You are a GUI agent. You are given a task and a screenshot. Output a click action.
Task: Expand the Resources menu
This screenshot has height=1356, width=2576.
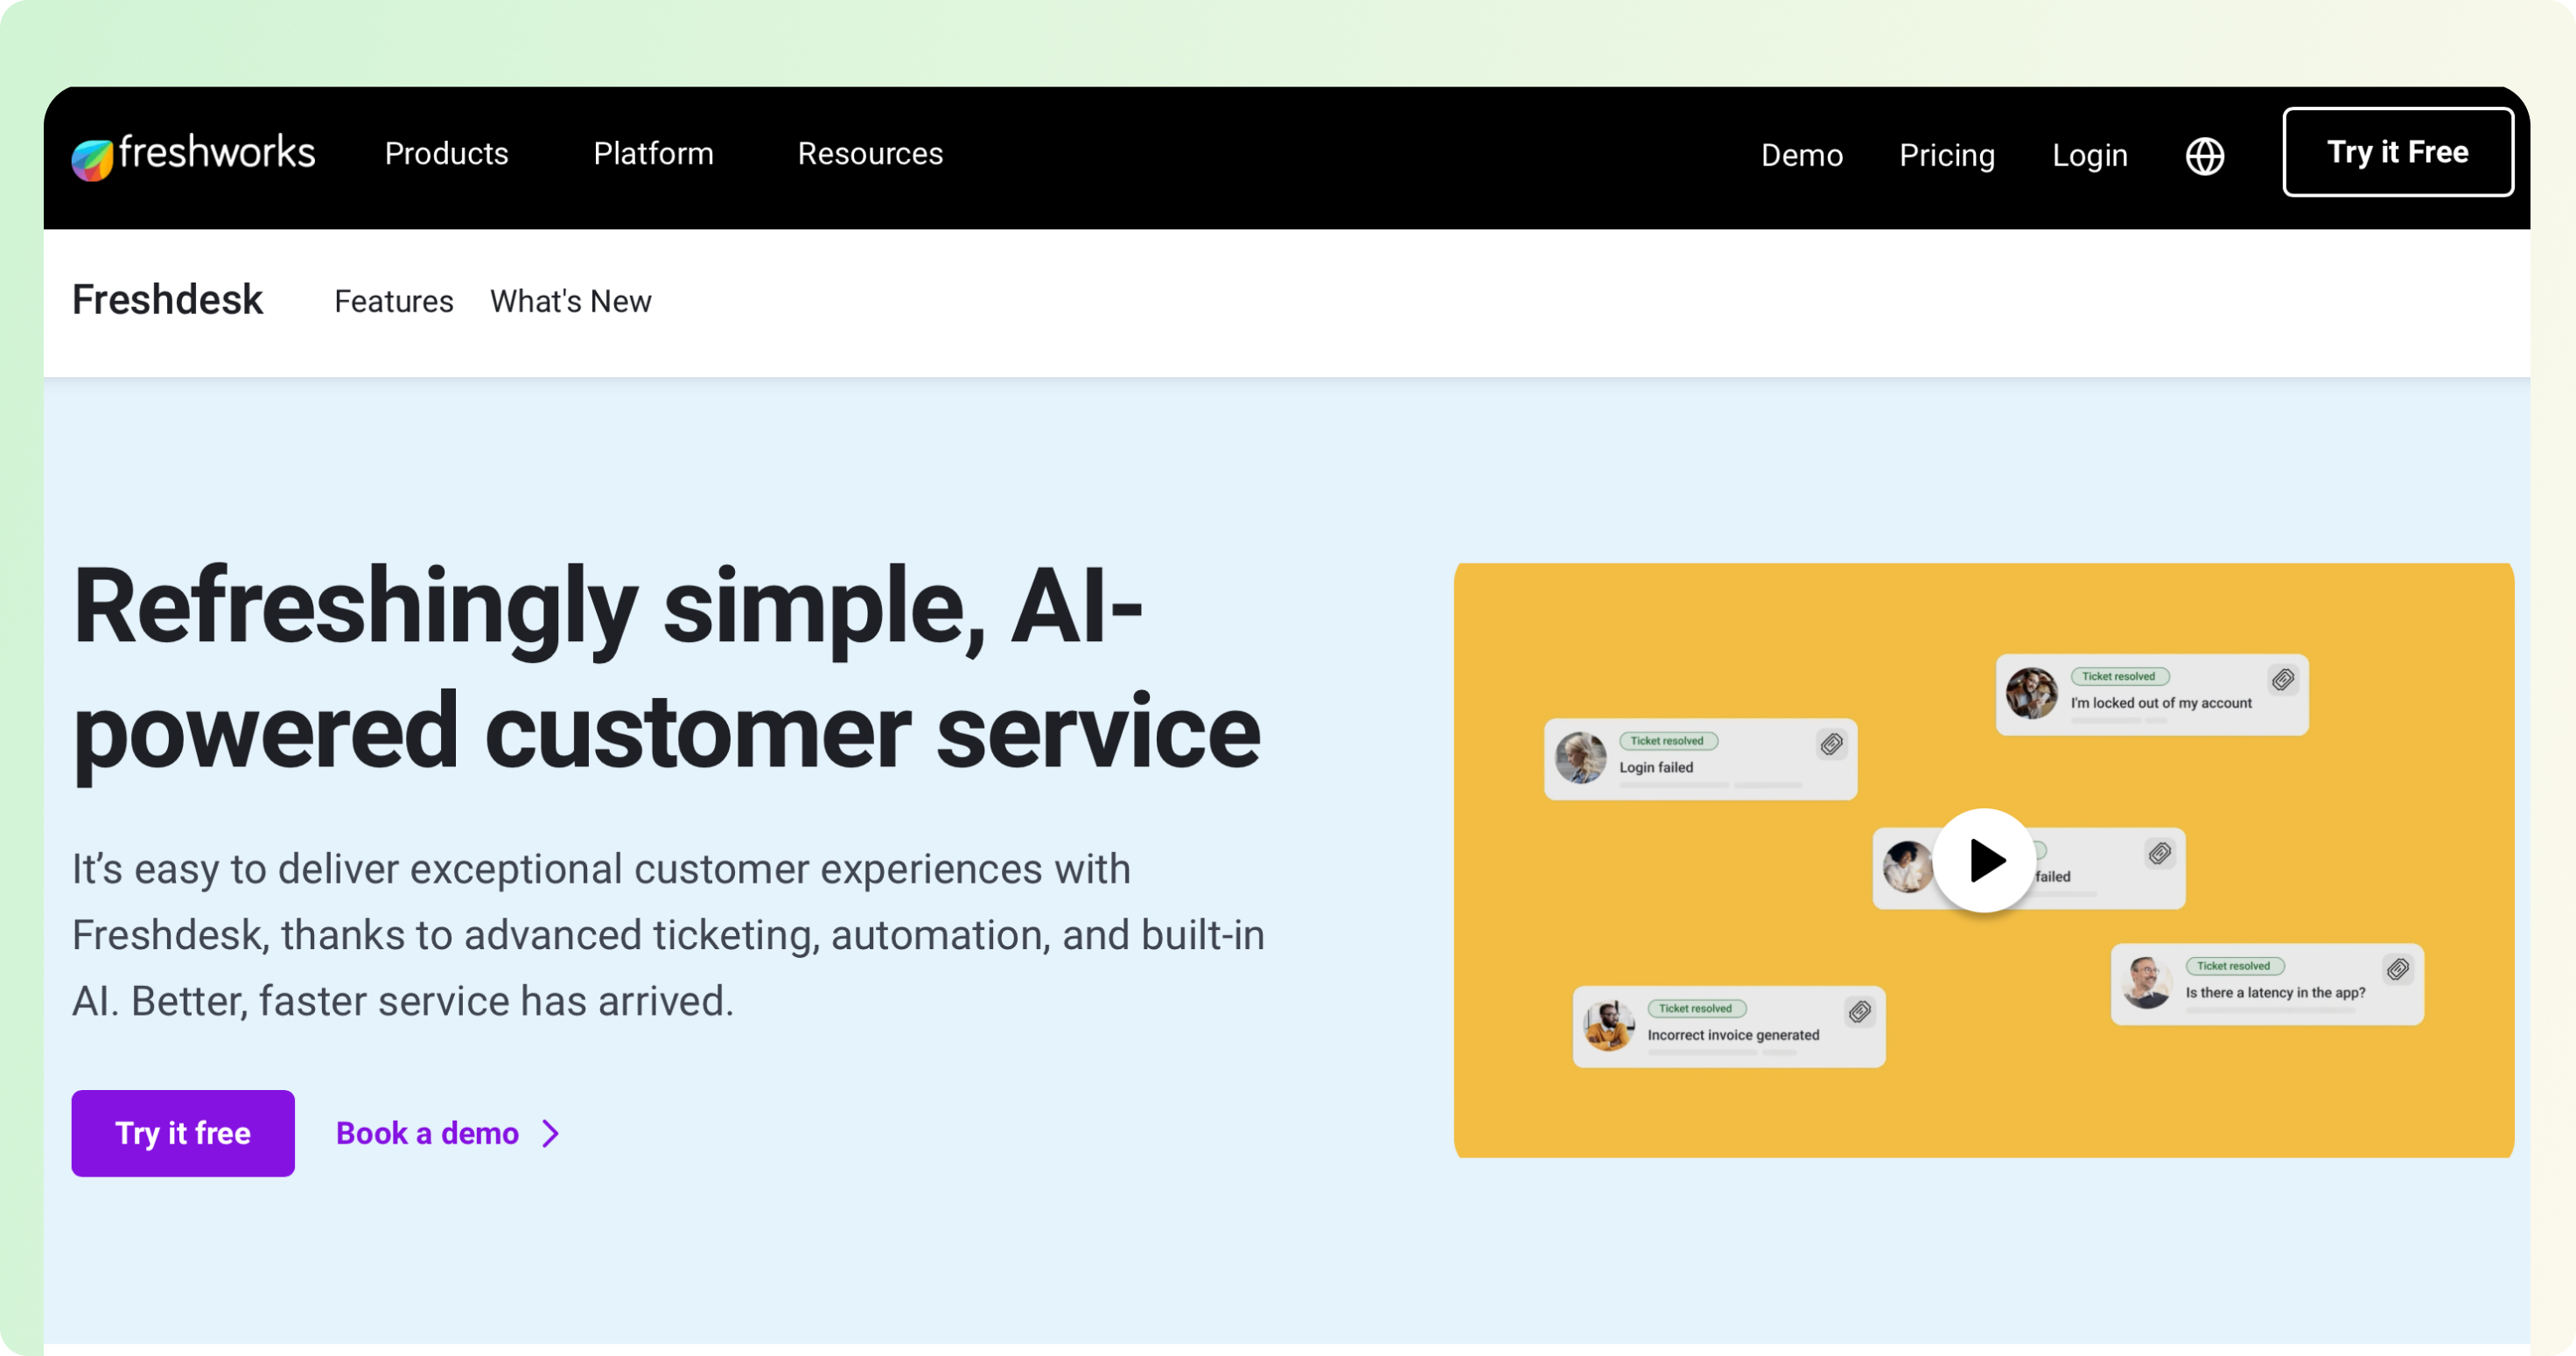coord(870,154)
